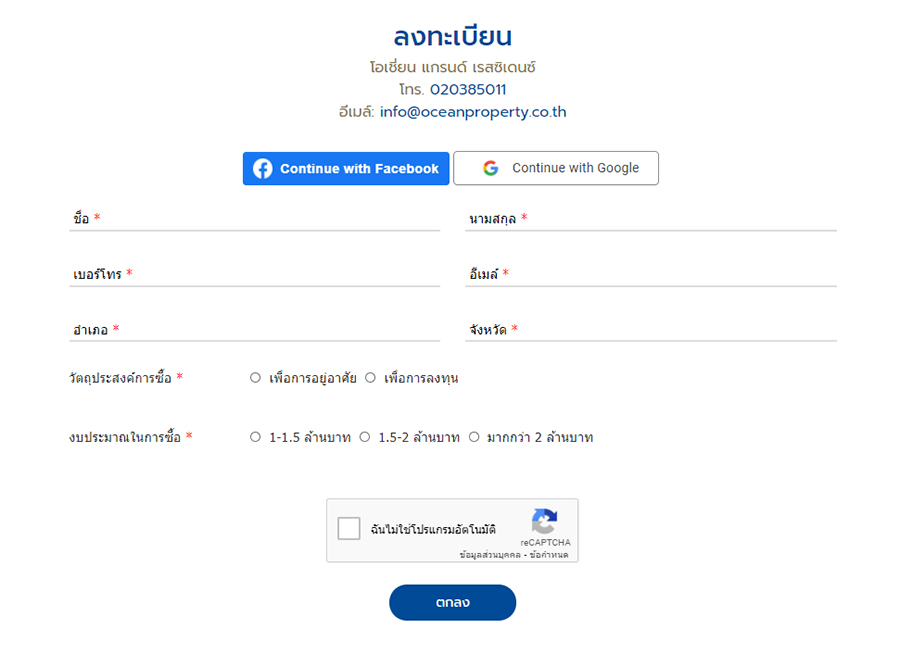
Task: Click the Facebook logo icon
Action: 263,169
